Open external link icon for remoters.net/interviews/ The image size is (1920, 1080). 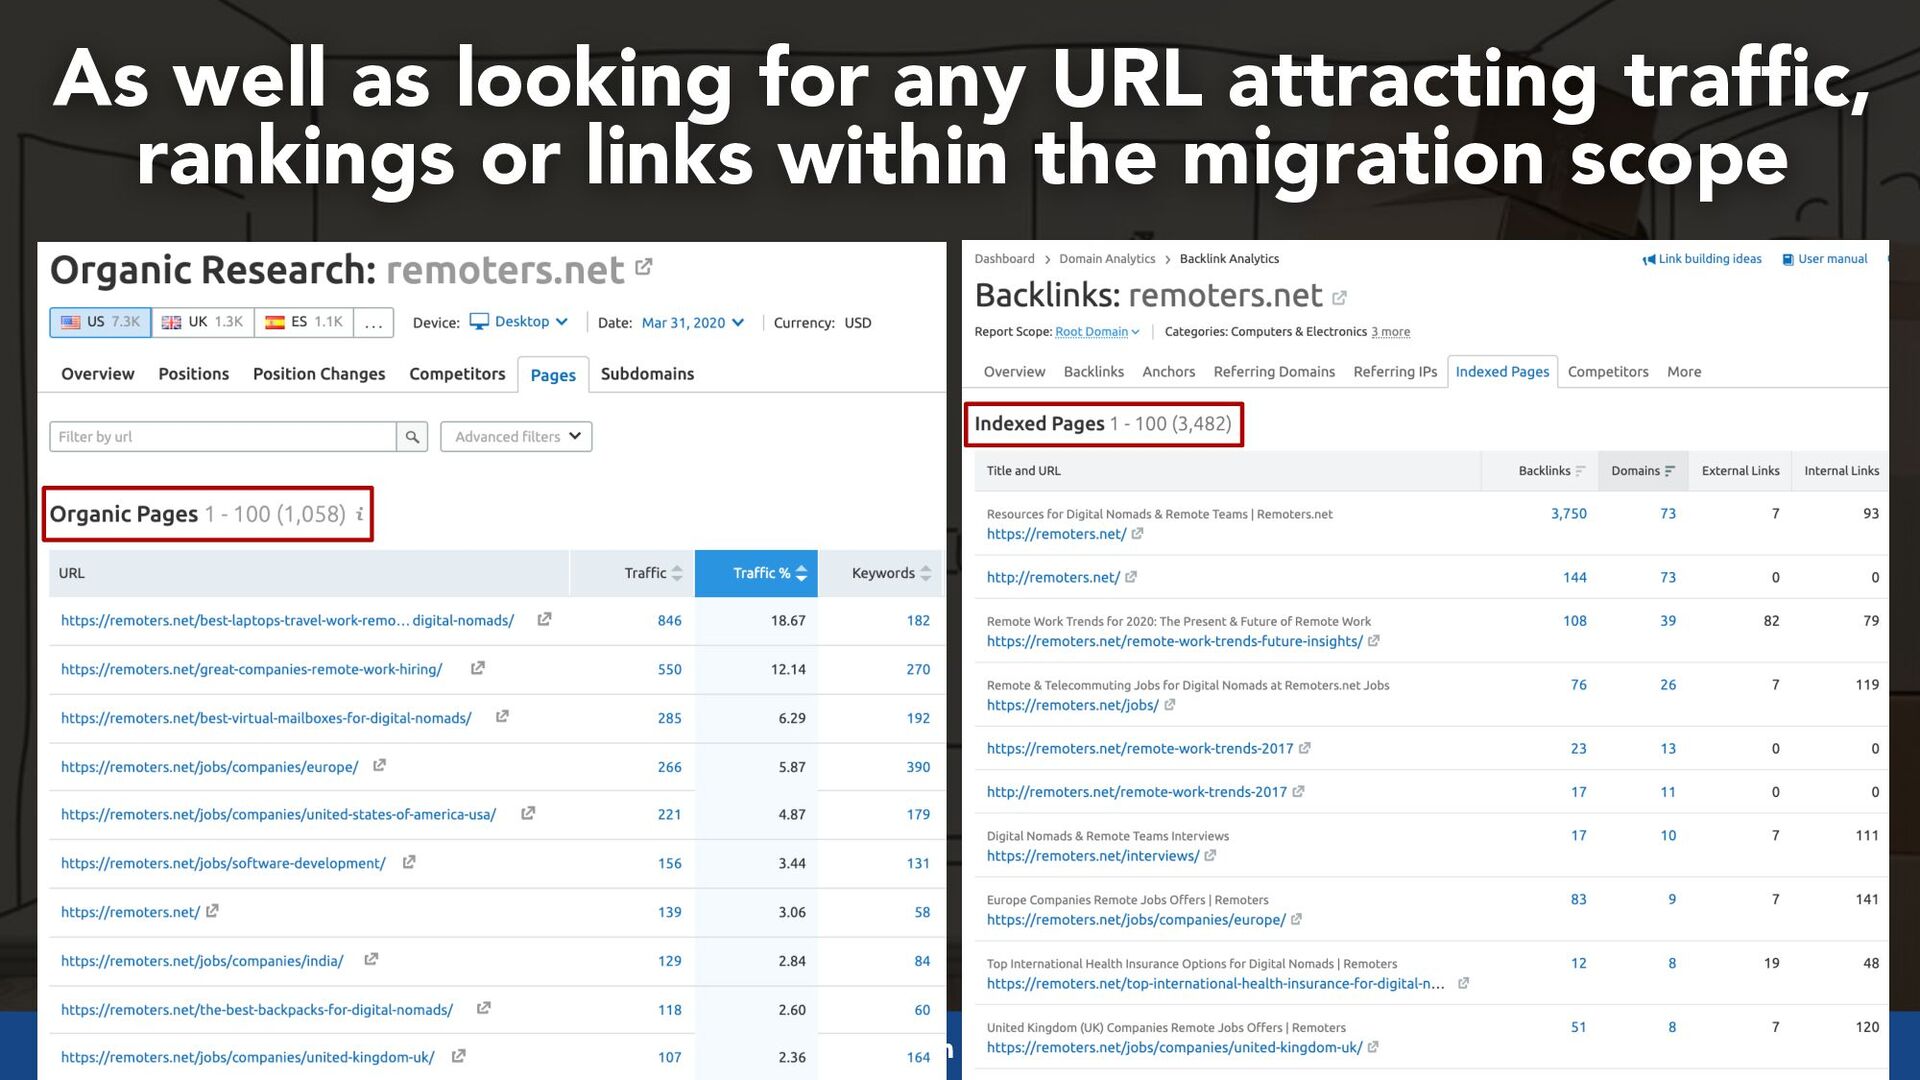[x=1210, y=856]
